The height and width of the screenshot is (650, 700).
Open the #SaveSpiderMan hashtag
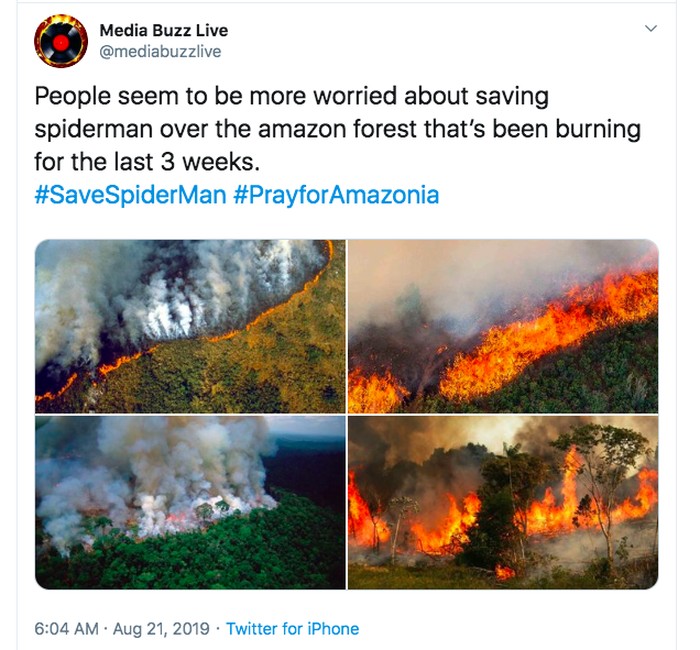tap(131, 194)
